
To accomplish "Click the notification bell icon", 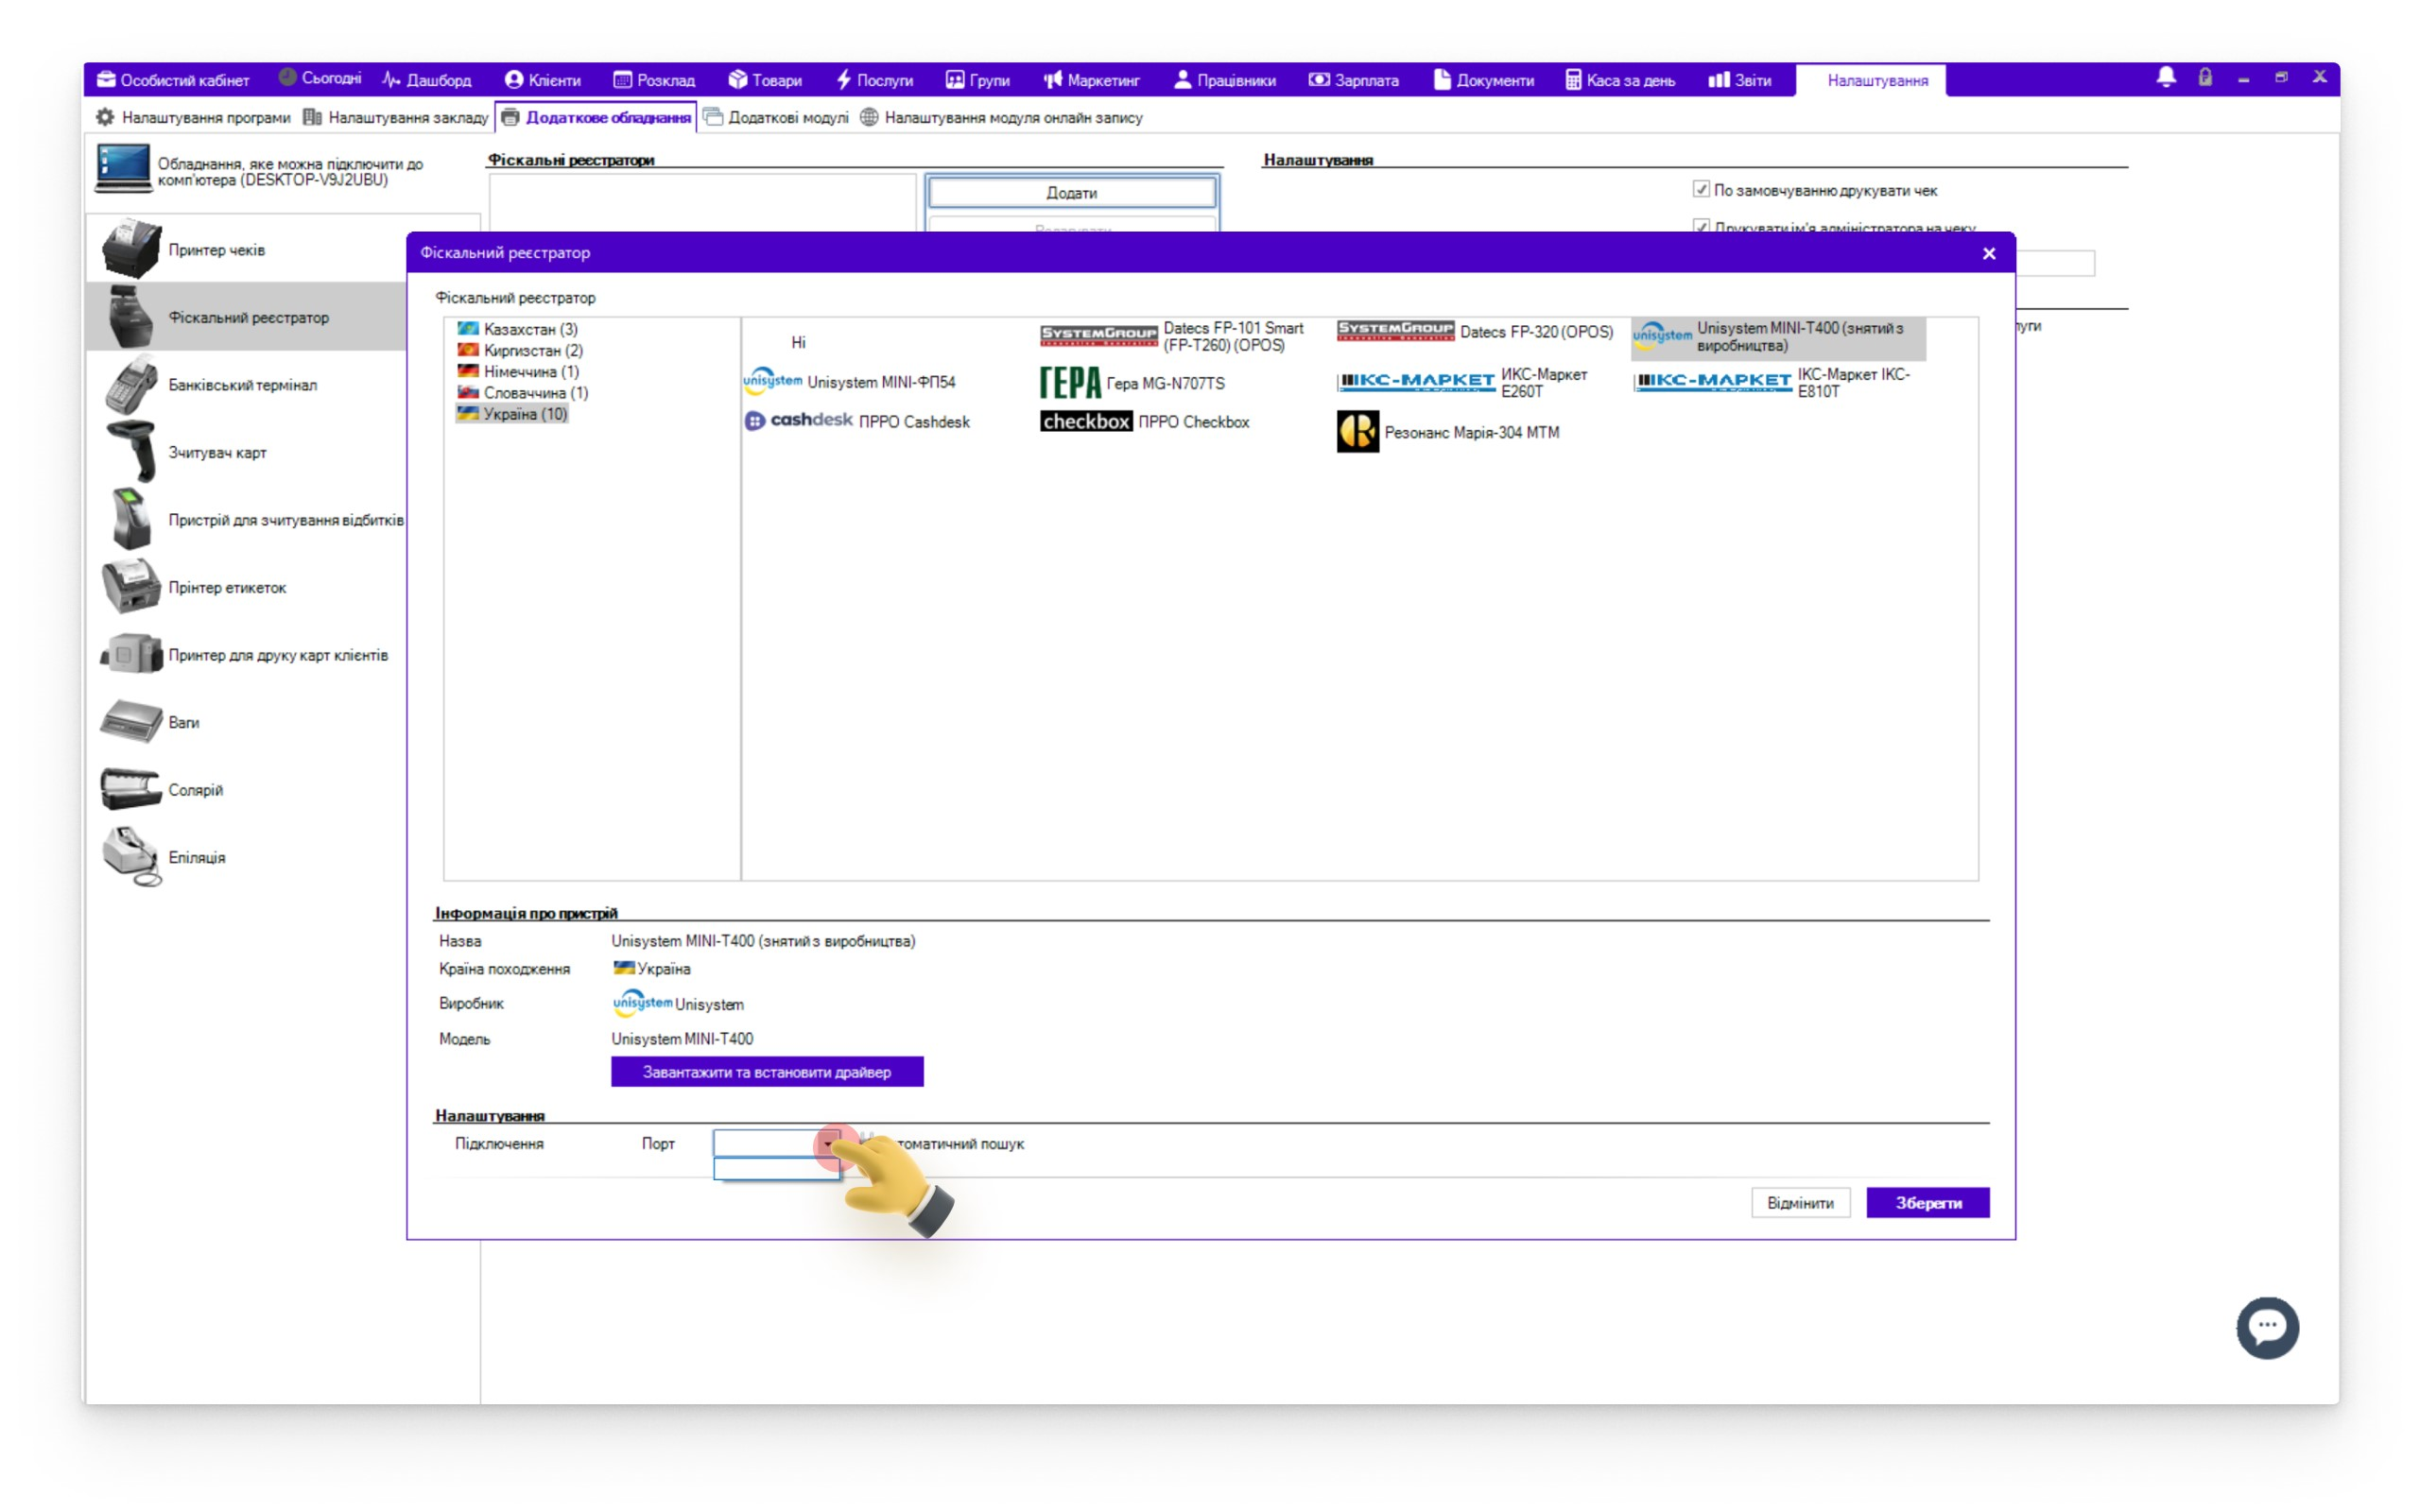I will pyautogui.click(x=2166, y=78).
